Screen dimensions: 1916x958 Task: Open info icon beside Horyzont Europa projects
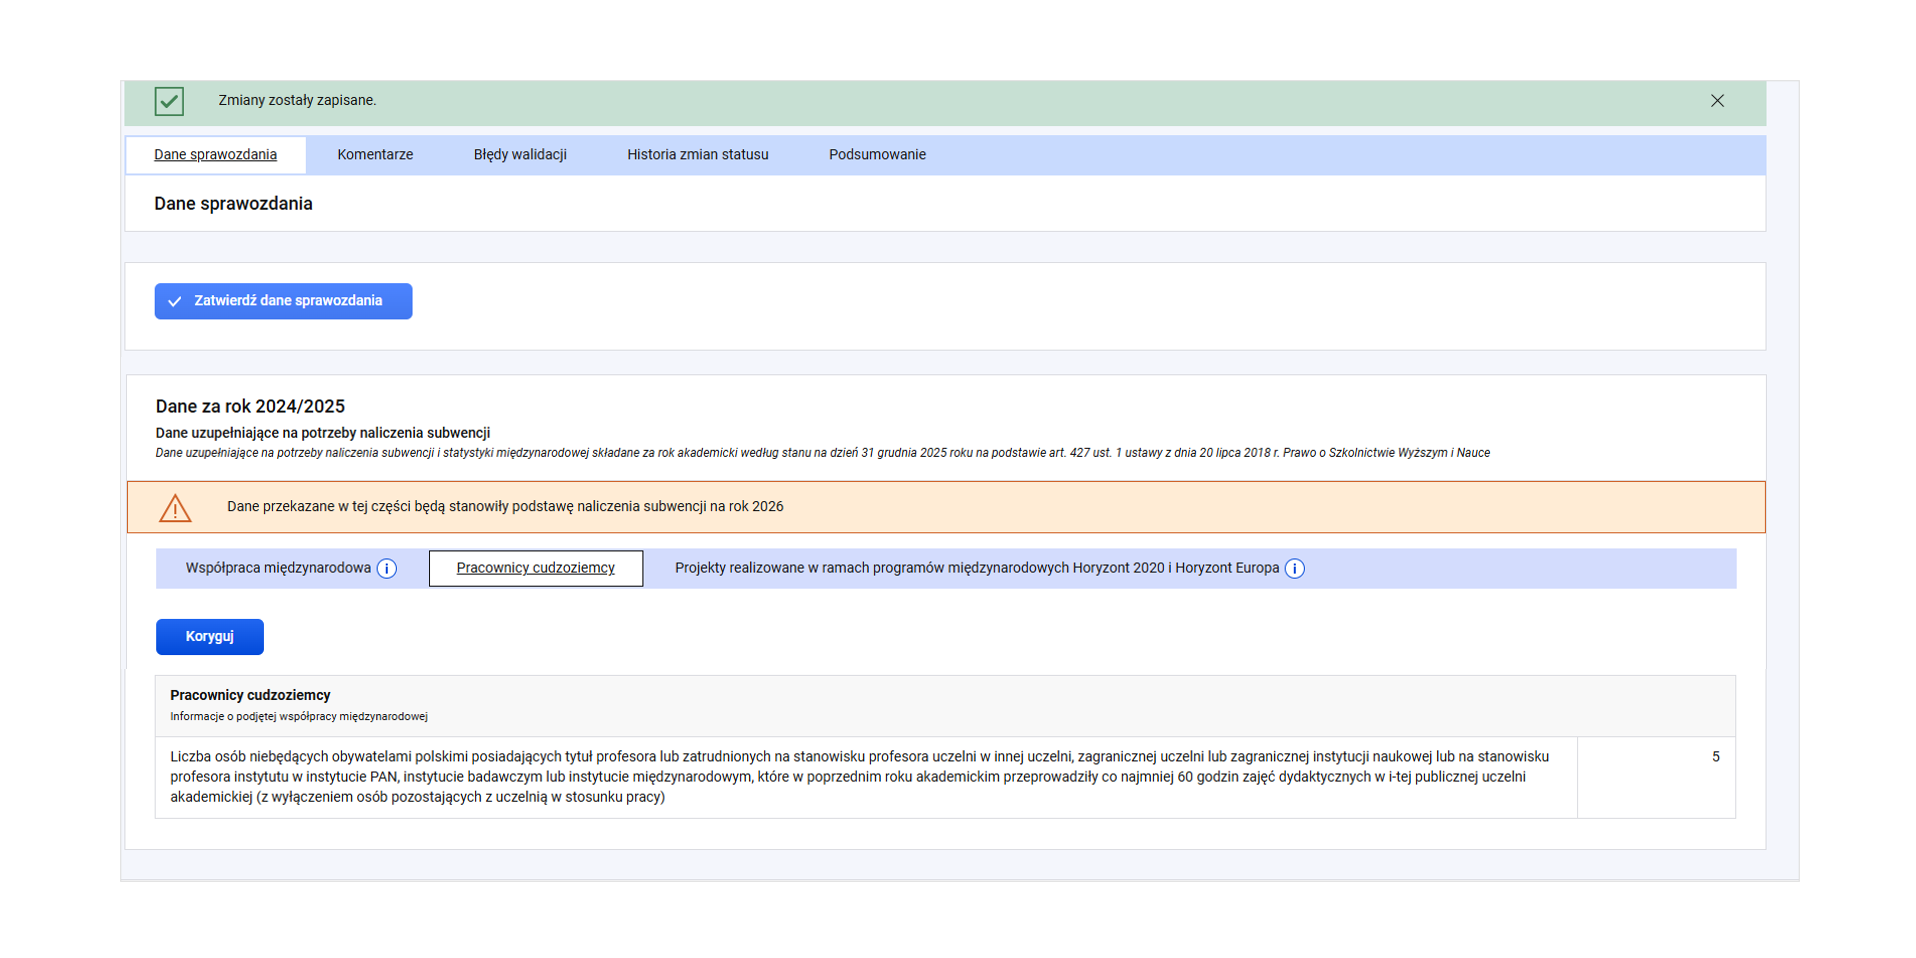1294,569
